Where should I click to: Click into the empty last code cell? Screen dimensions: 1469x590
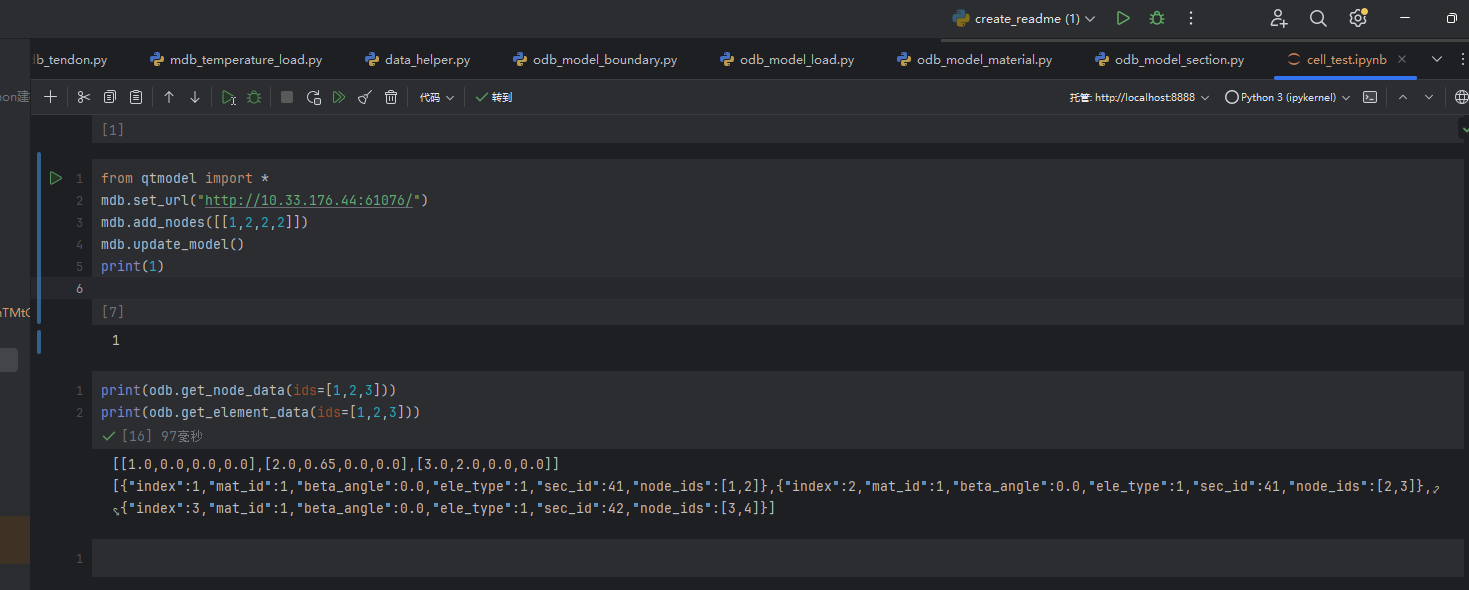pyautogui.click(x=778, y=558)
